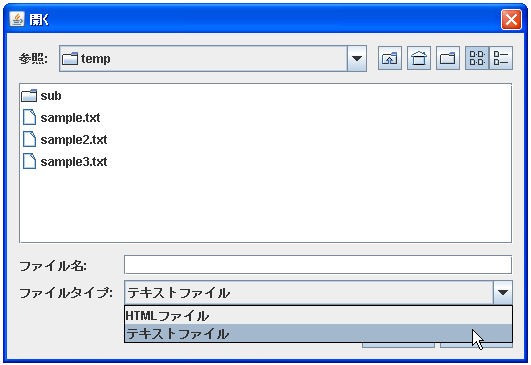The width and height of the screenshot is (531, 365).
Task: Click the sample2.txt document icon
Action: coord(29,139)
